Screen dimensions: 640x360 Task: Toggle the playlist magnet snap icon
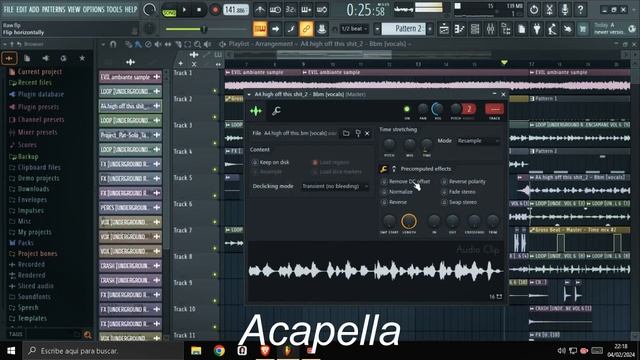(x=113, y=44)
